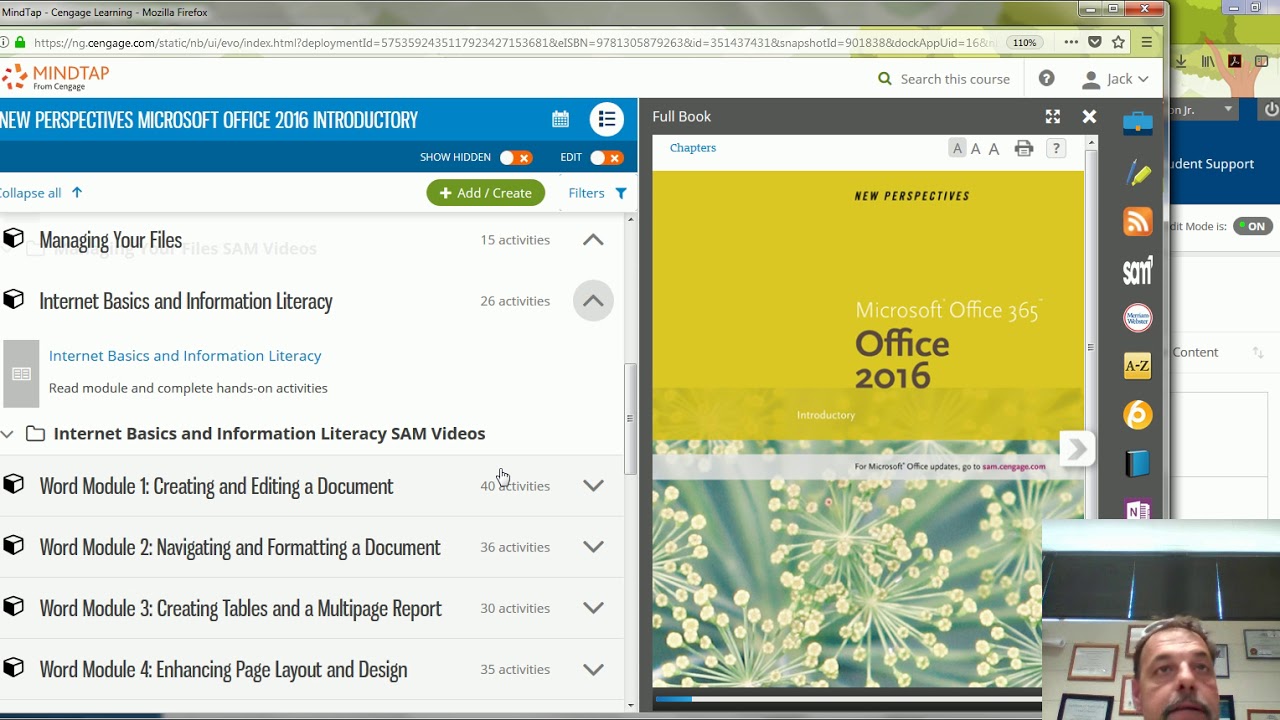Go to next page of the book
Image resolution: width=1280 pixels, height=720 pixels.
point(1076,449)
